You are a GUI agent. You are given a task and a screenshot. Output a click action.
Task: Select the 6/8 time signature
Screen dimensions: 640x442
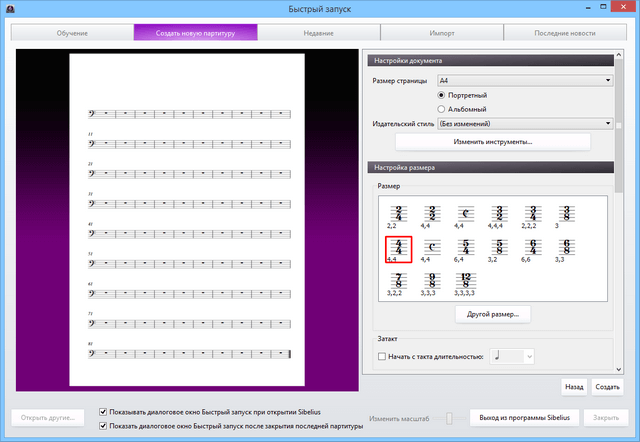[x=566, y=246]
